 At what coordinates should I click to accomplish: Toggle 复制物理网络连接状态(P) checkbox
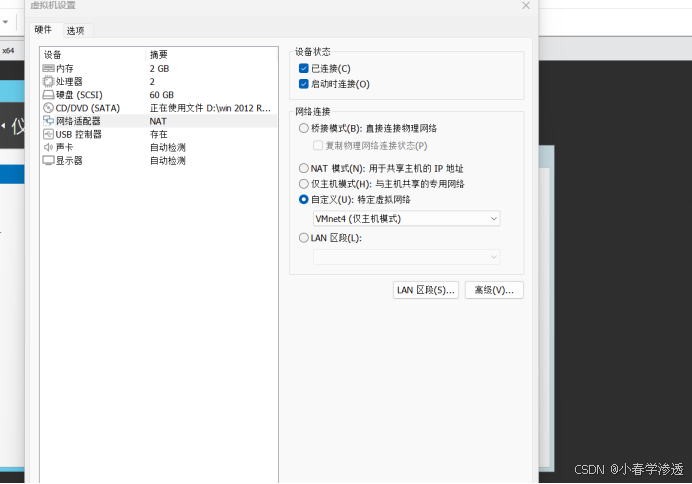(x=317, y=145)
